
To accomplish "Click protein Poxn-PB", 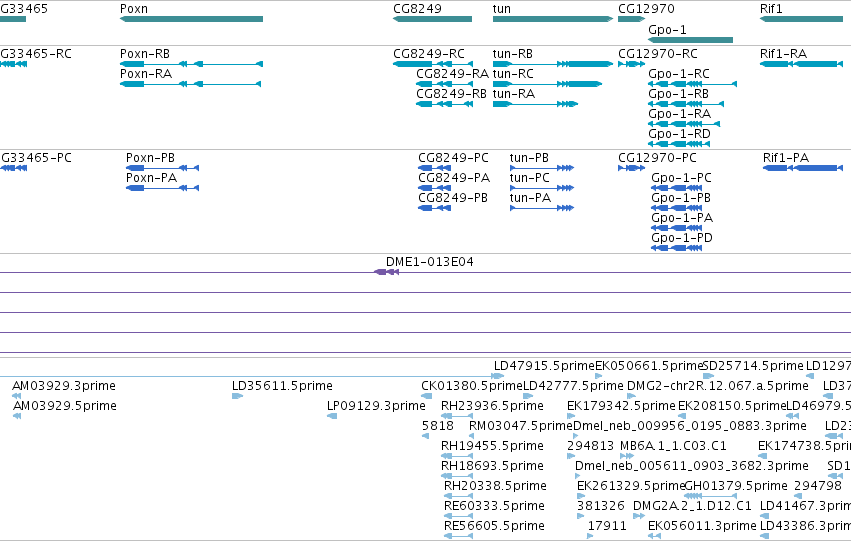I will (162, 168).
